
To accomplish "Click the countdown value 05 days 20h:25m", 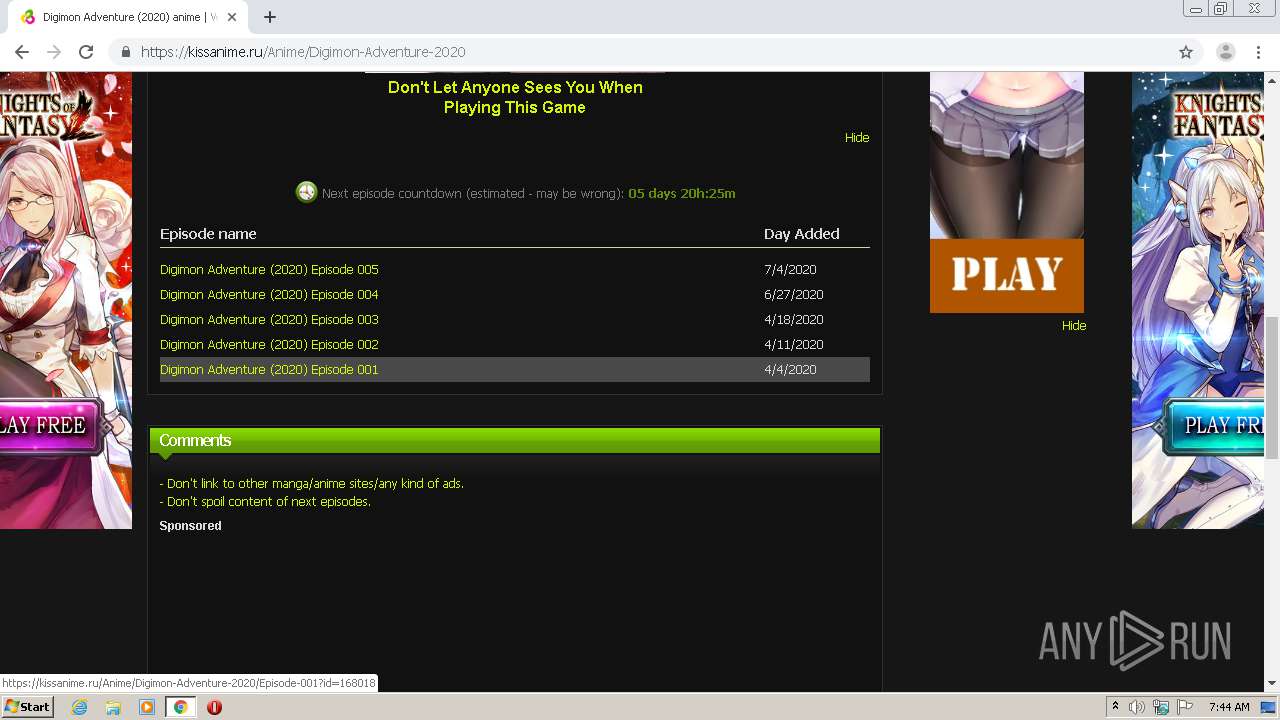I will tap(682, 193).
